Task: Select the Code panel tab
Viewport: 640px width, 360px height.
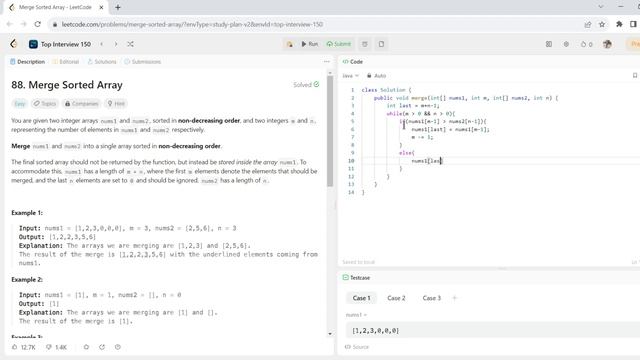Action: point(353,62)
